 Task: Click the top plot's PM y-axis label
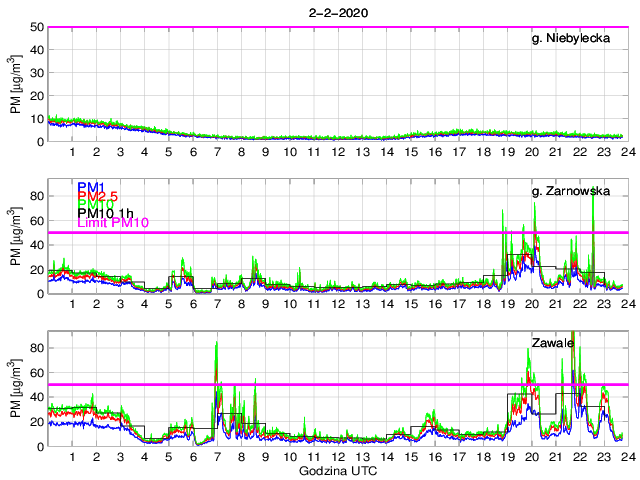coord(15,85)
